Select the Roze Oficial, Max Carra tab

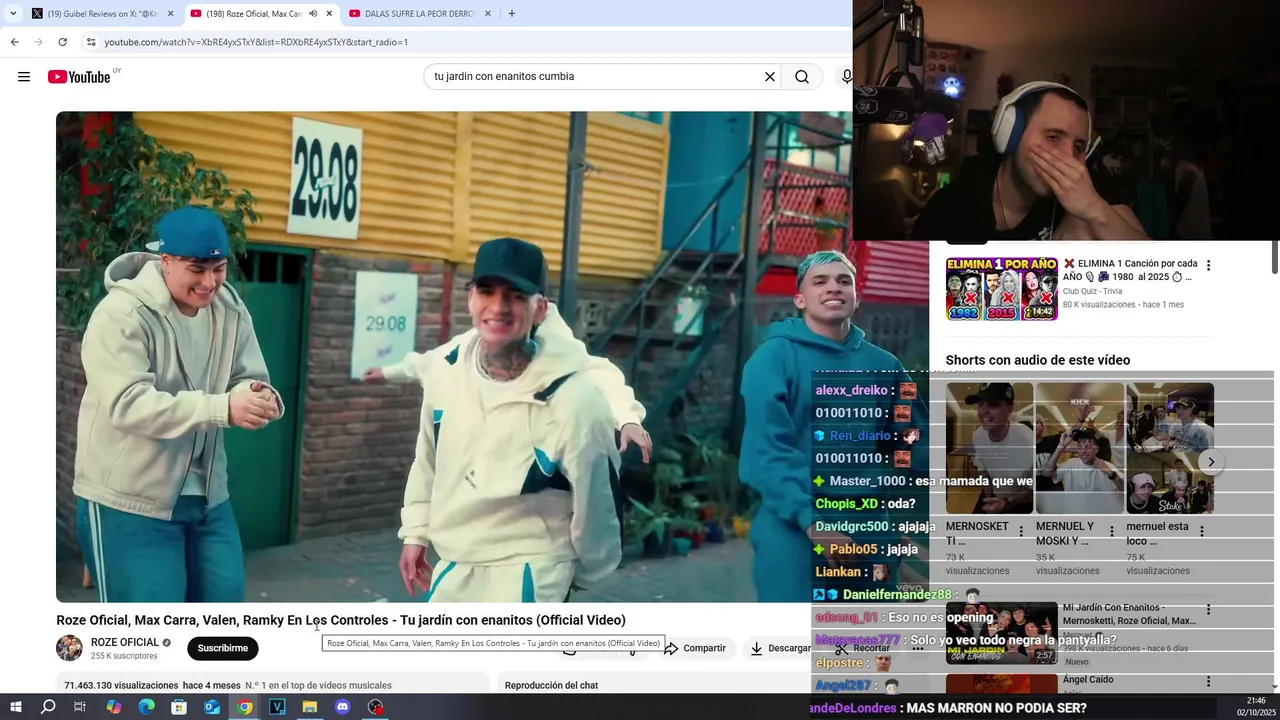(x=255, y=14)
